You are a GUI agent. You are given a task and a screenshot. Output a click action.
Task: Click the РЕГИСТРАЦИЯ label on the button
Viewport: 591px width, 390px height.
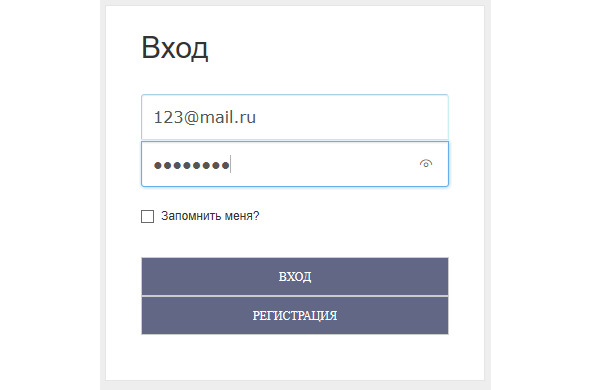click(295, 315)
